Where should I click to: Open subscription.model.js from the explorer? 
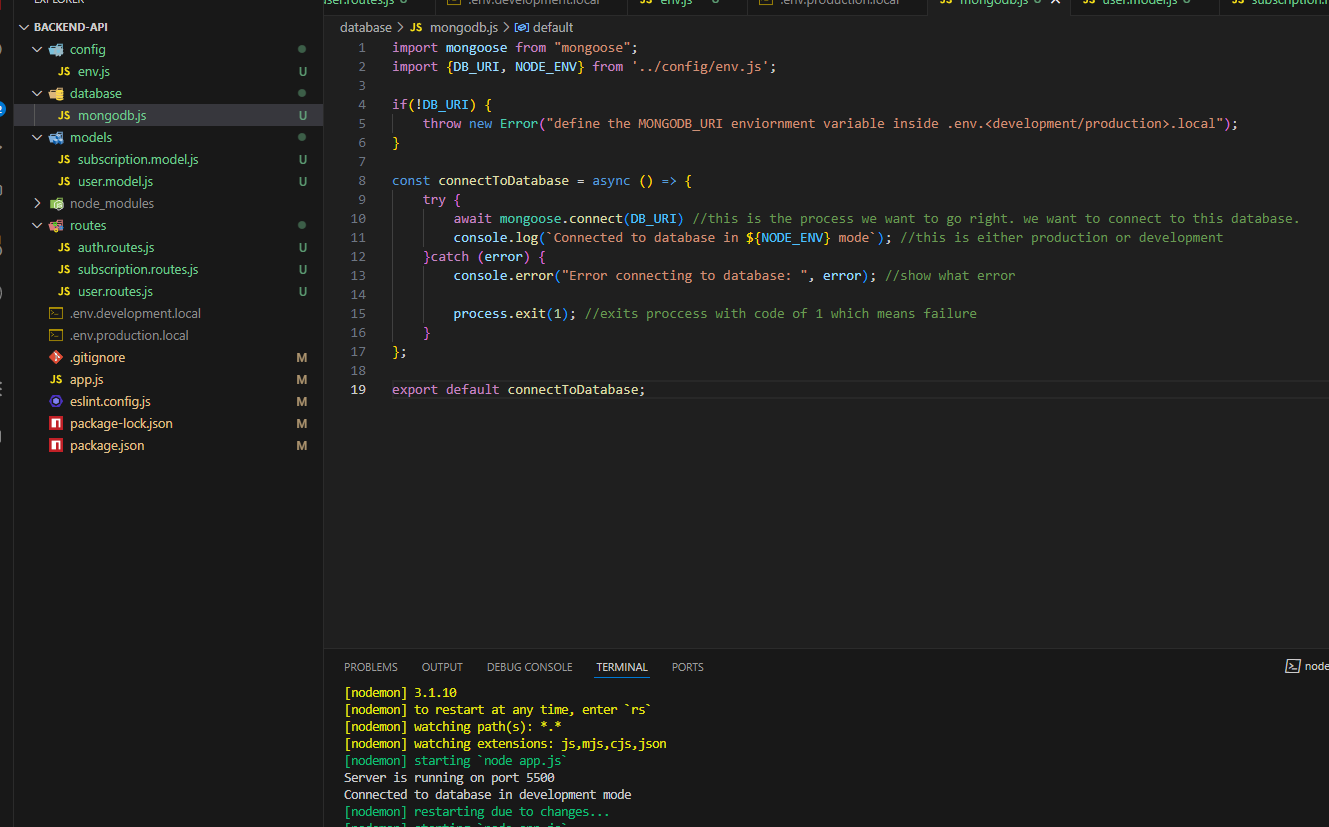click(138, 159)
